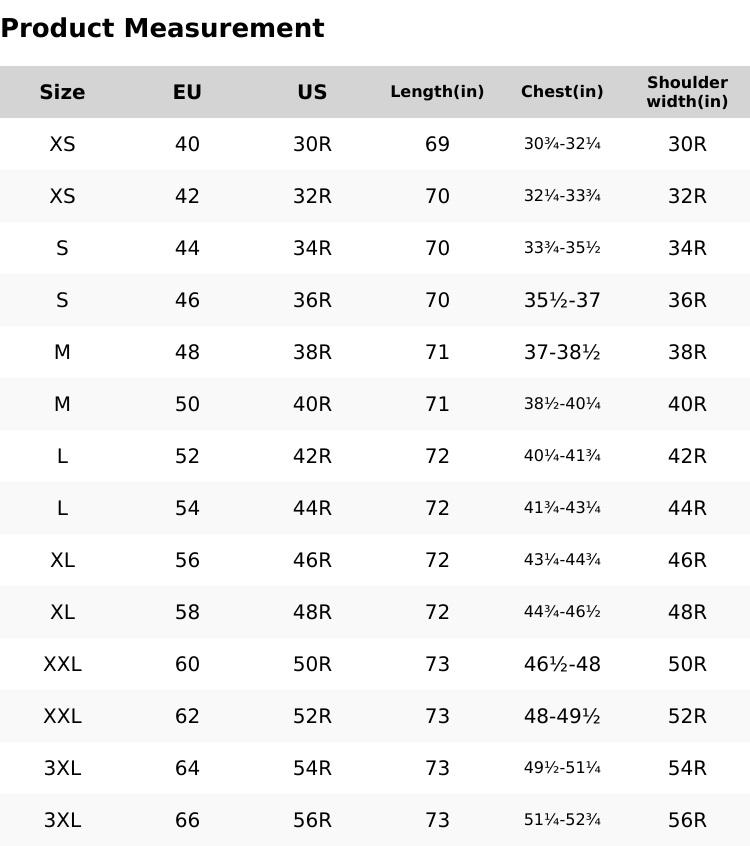The height and width of the screenshot is (846, 750).
Task: Click the 46½-48 chest cell
Action: point(562,664)
